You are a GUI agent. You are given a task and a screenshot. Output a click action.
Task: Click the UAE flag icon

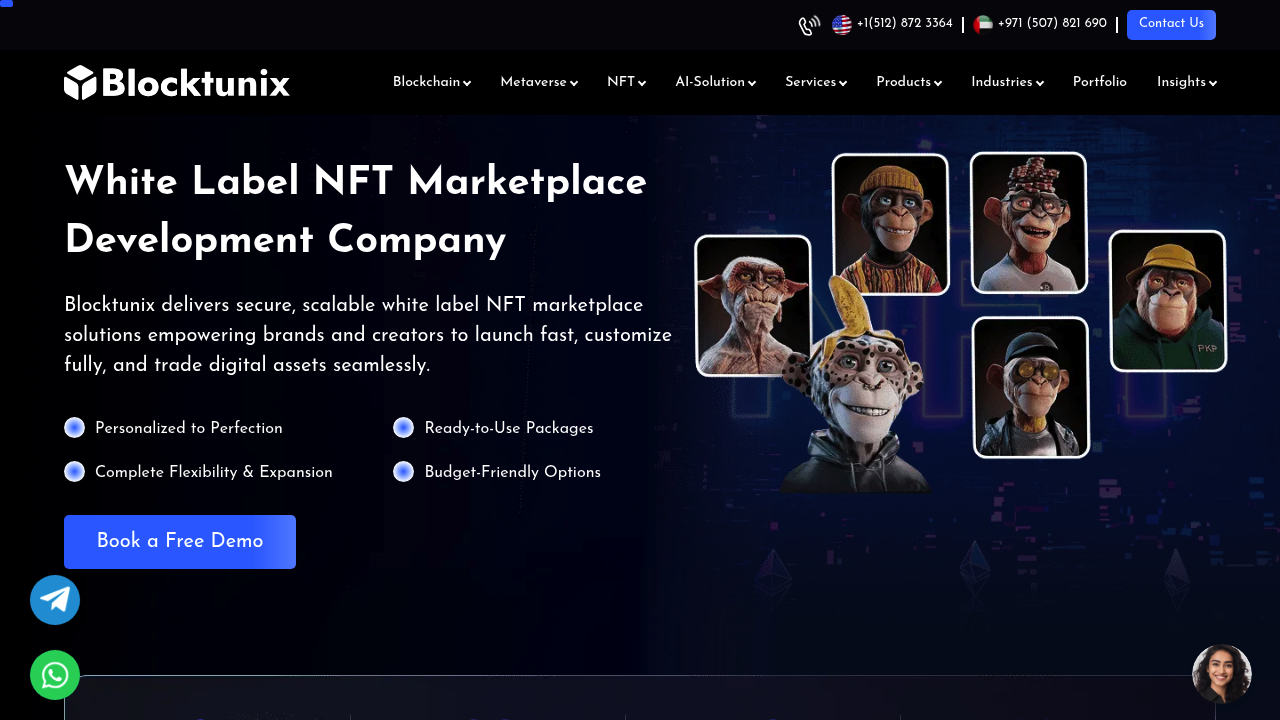click(x=983, y=25)
